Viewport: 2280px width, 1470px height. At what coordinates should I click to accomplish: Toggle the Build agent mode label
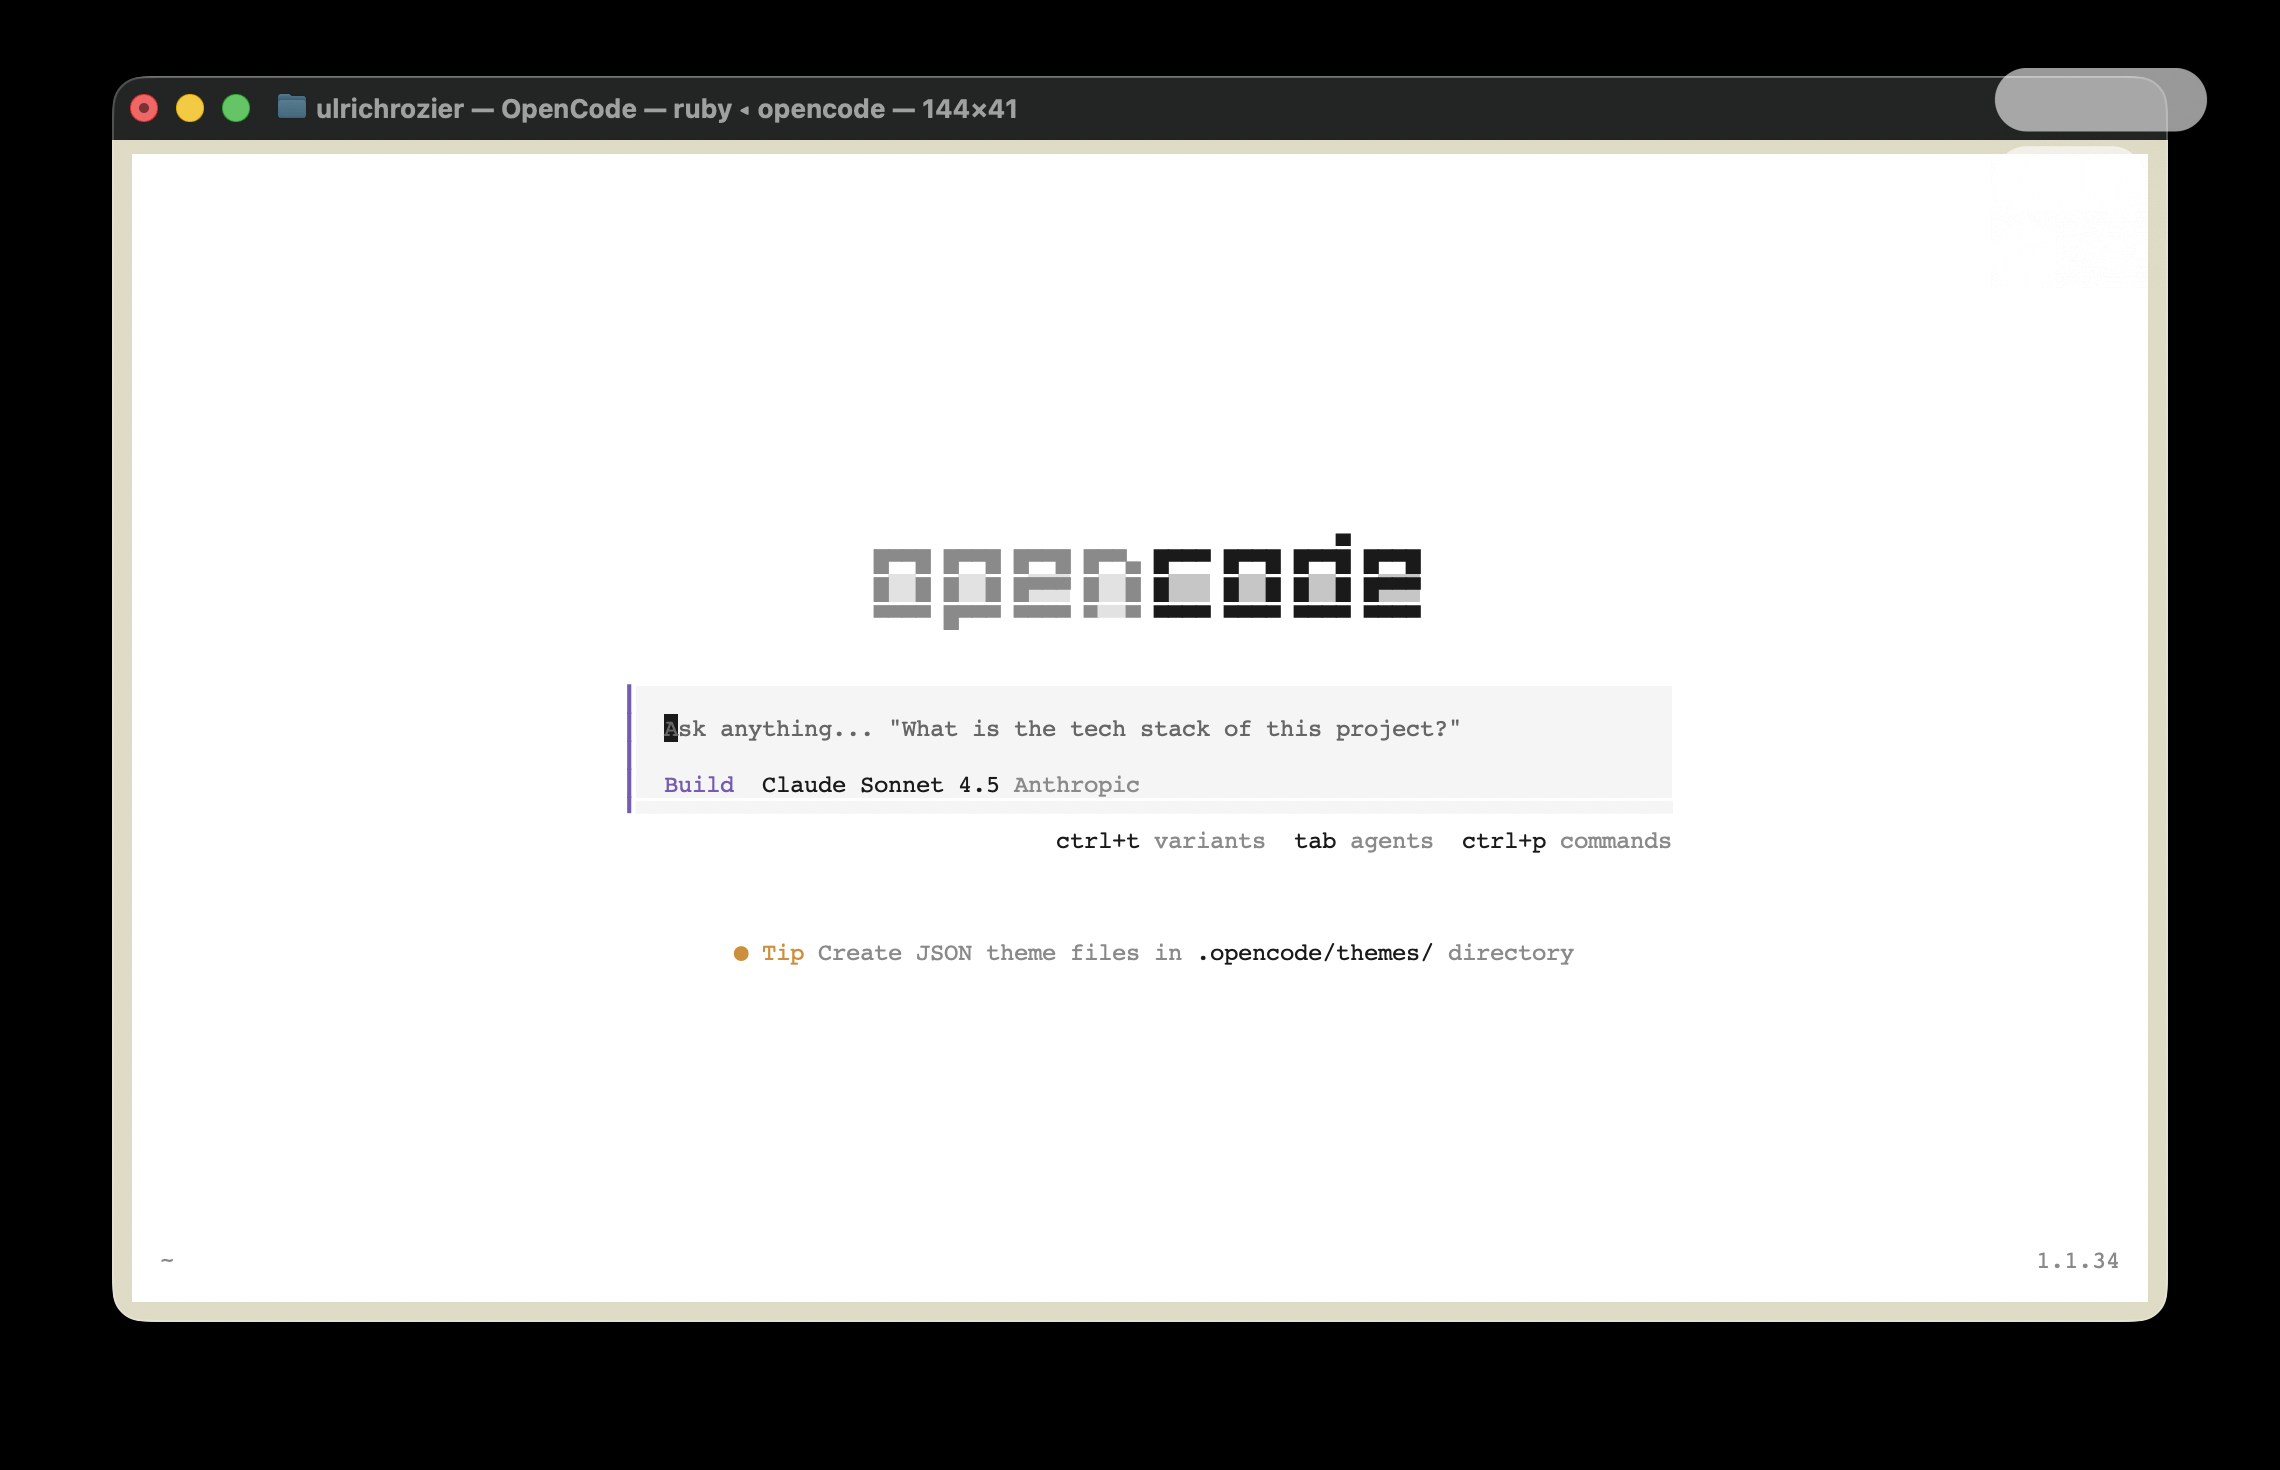coord(698,785)
